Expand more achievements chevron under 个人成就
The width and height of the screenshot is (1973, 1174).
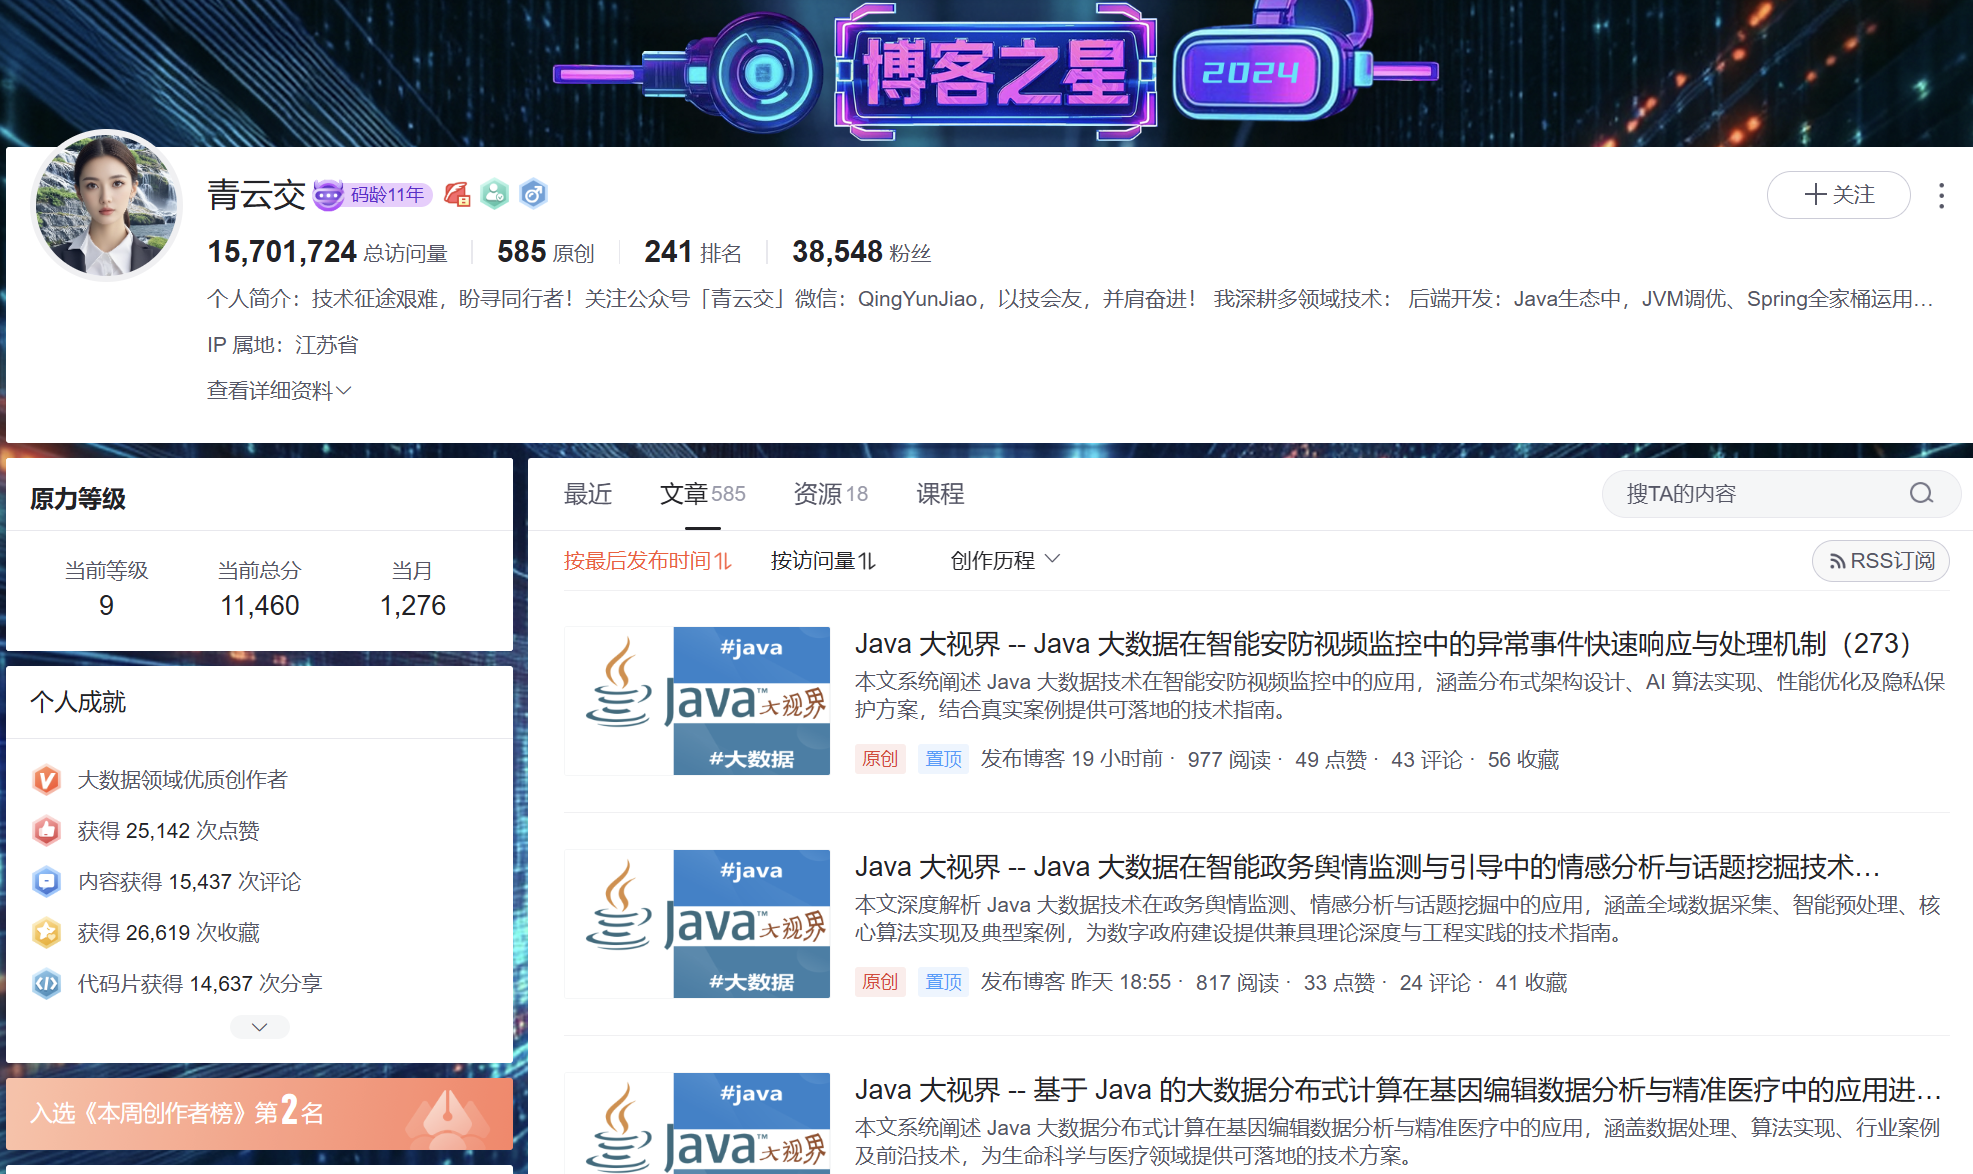(259, 1027)
